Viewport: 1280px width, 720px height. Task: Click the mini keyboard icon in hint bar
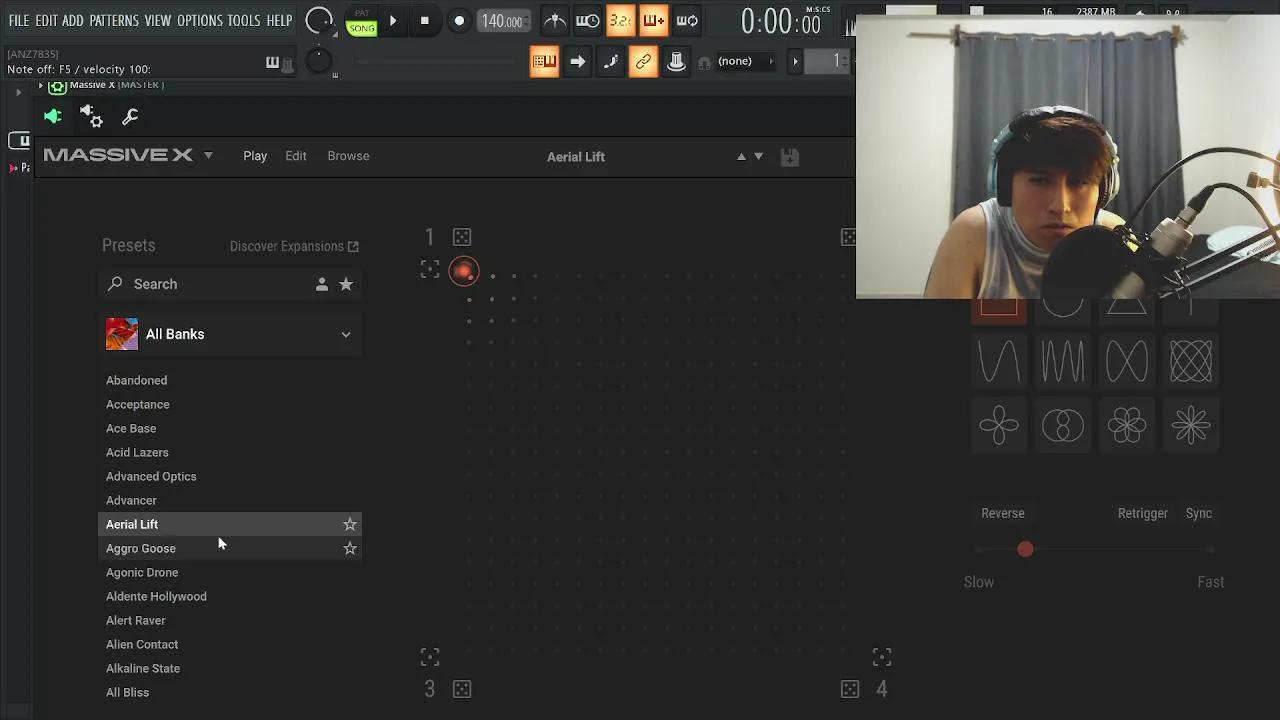point(272,62)
